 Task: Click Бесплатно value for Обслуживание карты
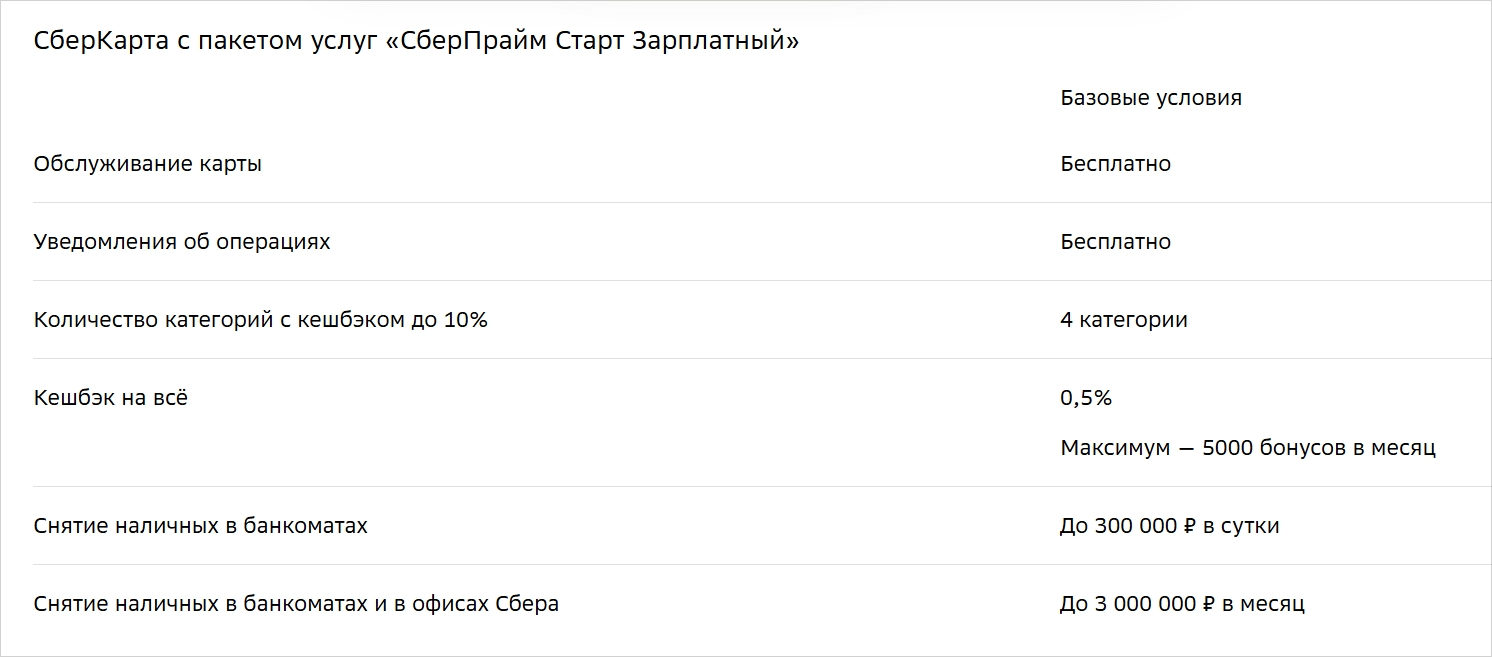point(1115,164)
